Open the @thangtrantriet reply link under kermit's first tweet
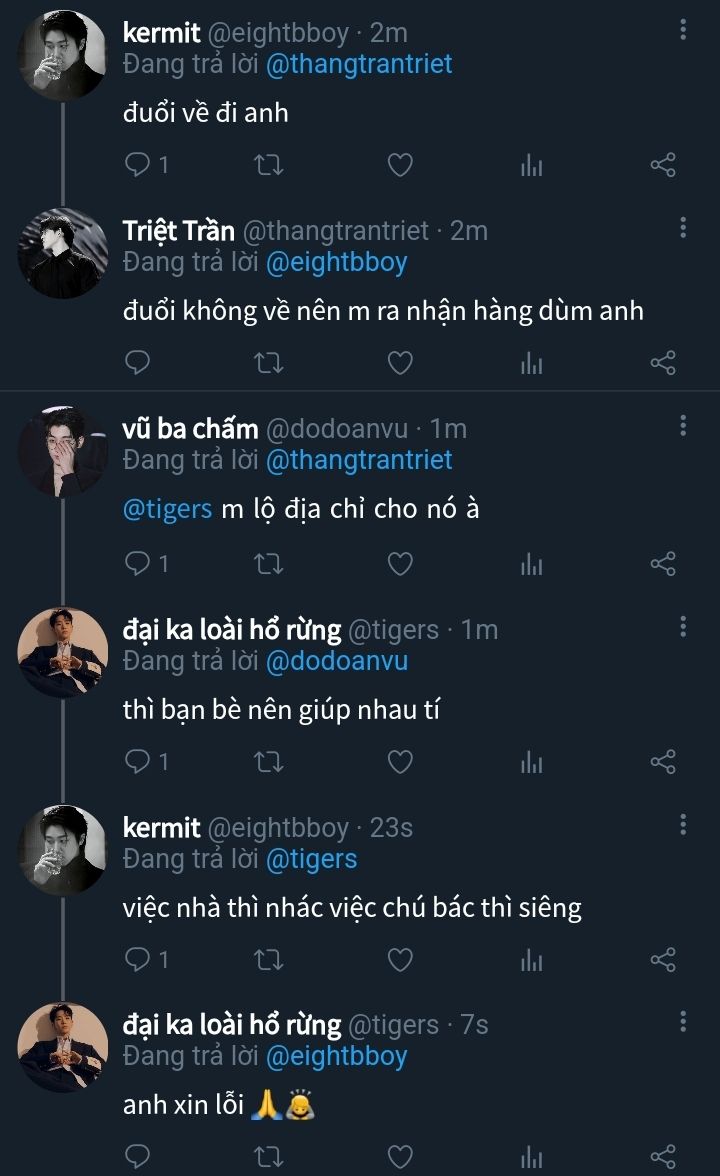This screenshot has width=720, height=1176. pos(359,64)
